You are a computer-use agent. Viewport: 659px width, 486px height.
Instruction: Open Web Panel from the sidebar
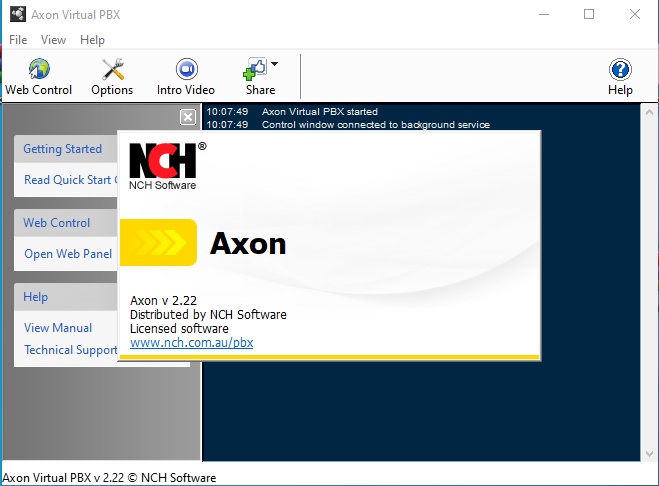point(68,254)
